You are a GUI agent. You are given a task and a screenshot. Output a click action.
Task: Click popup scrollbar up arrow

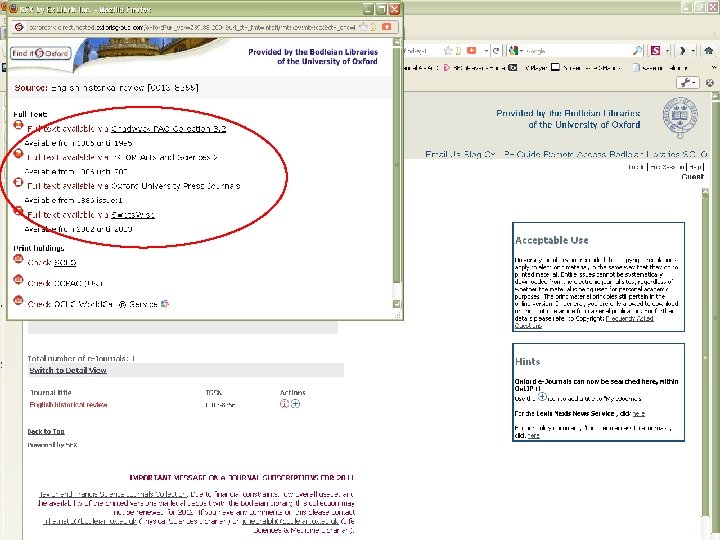[397, 42]
